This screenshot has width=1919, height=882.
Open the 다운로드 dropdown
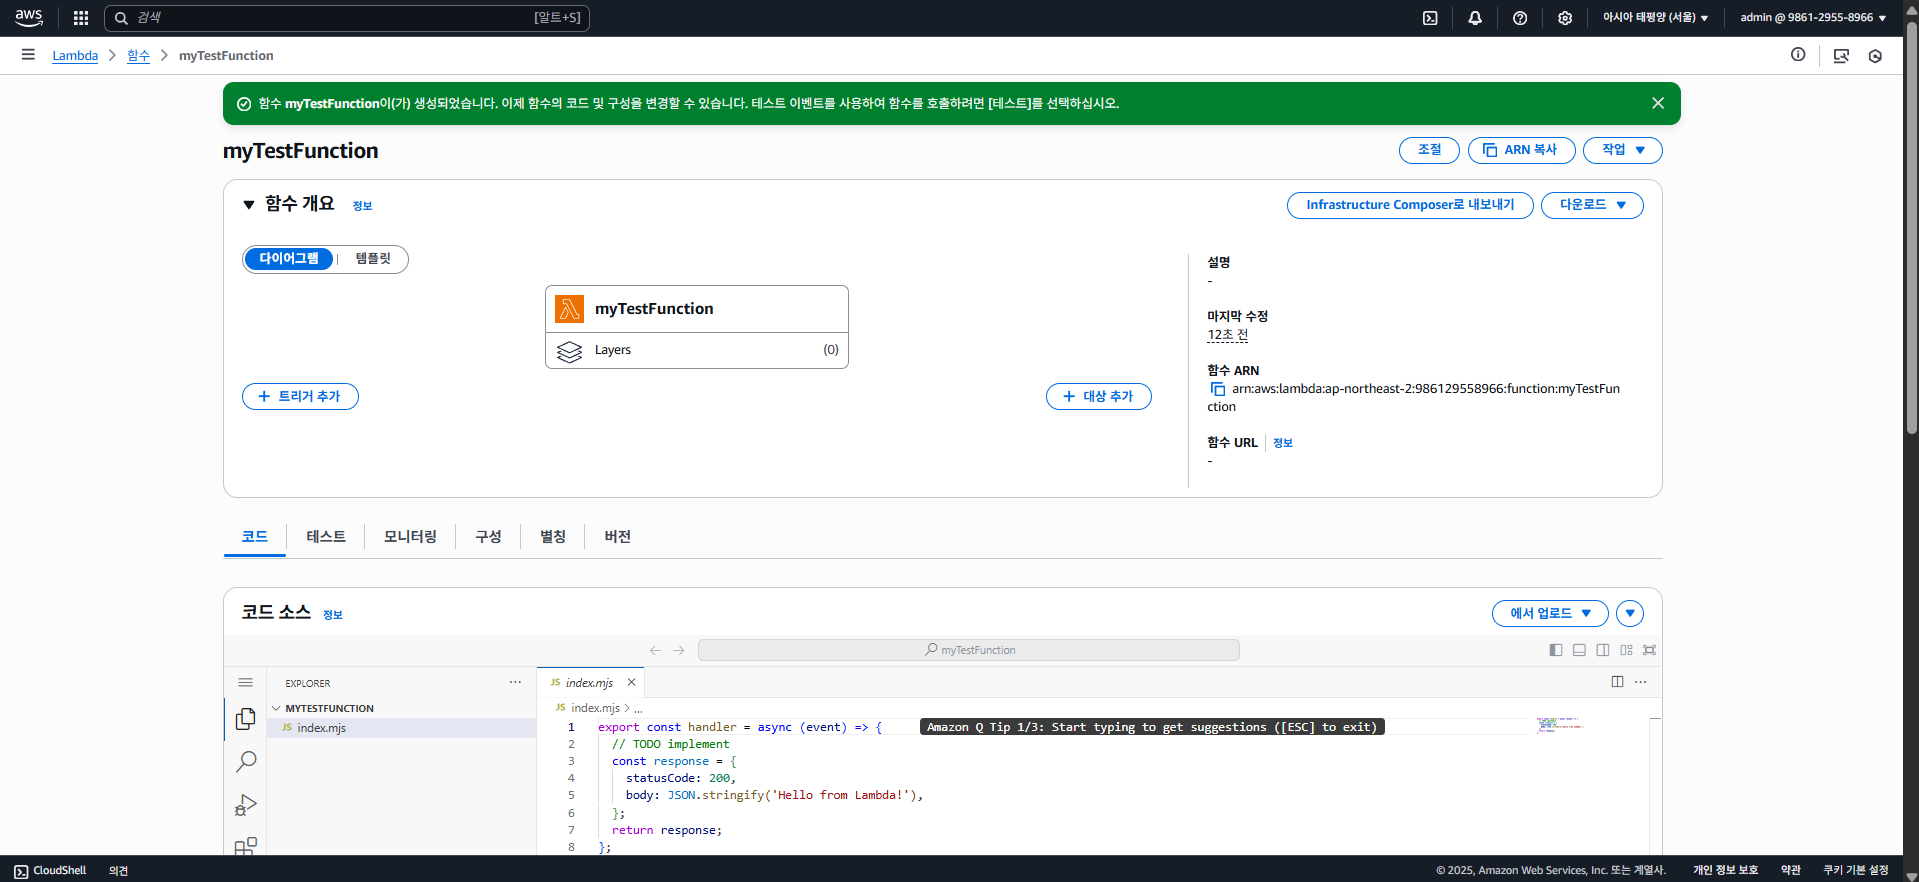[1592, 205]
